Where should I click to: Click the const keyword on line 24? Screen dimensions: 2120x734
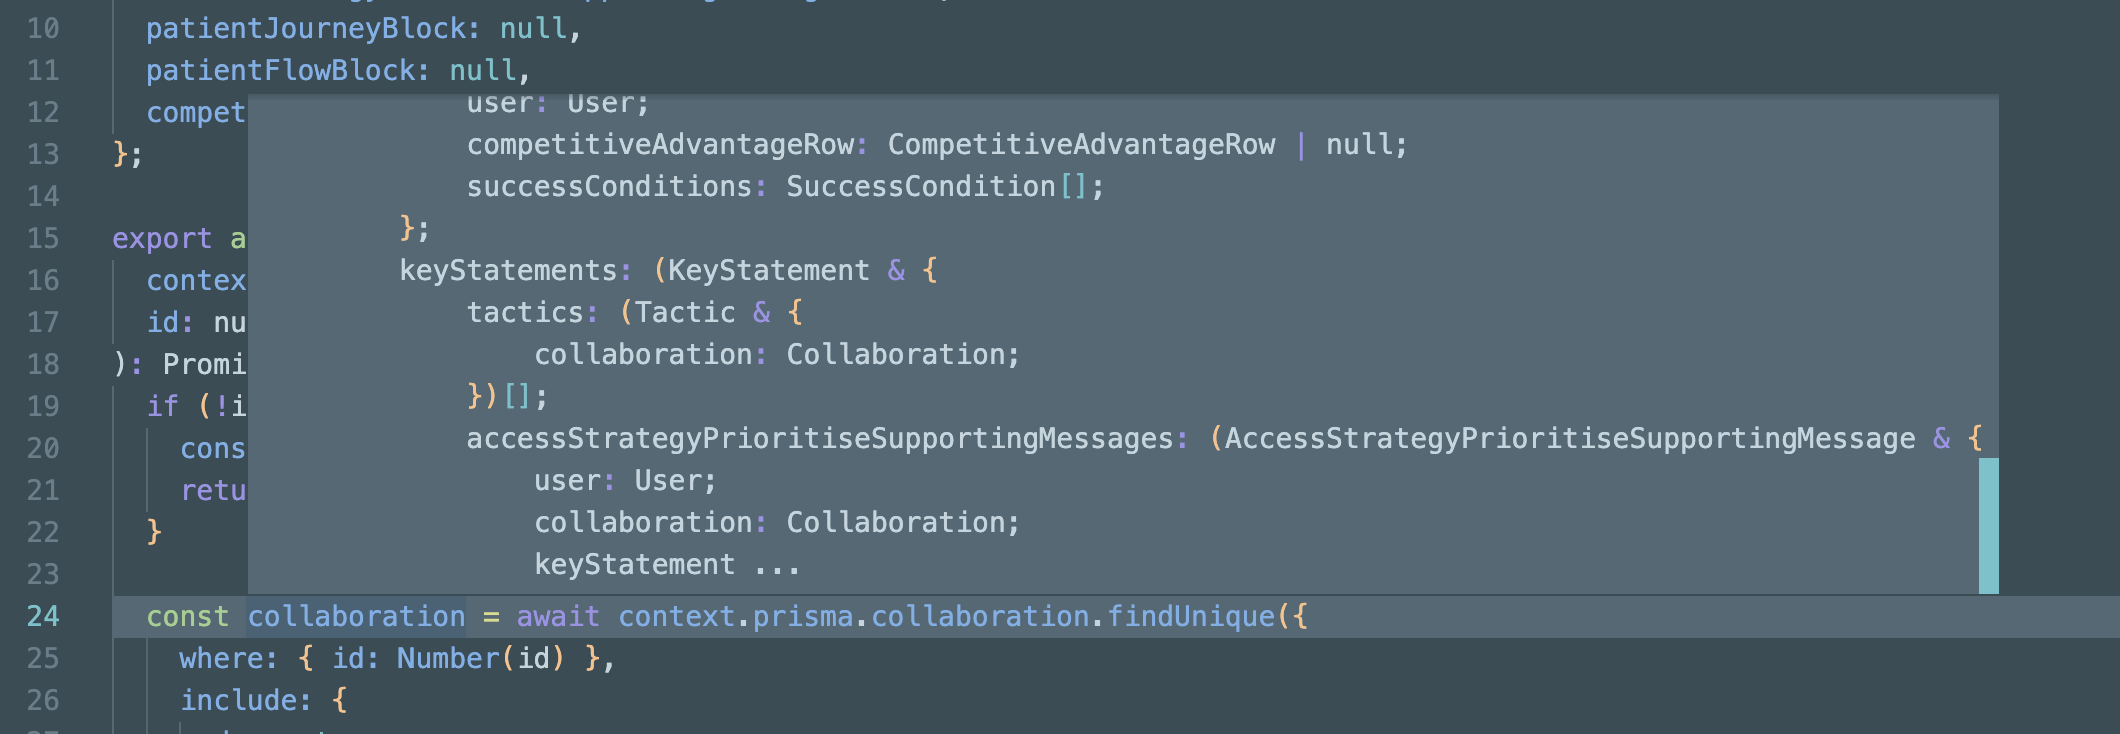click(x=187, y=616)
